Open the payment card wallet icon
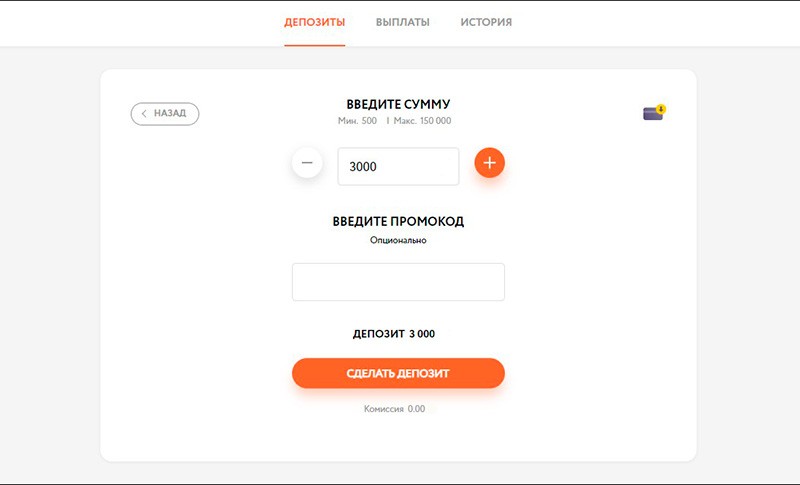 652,114
